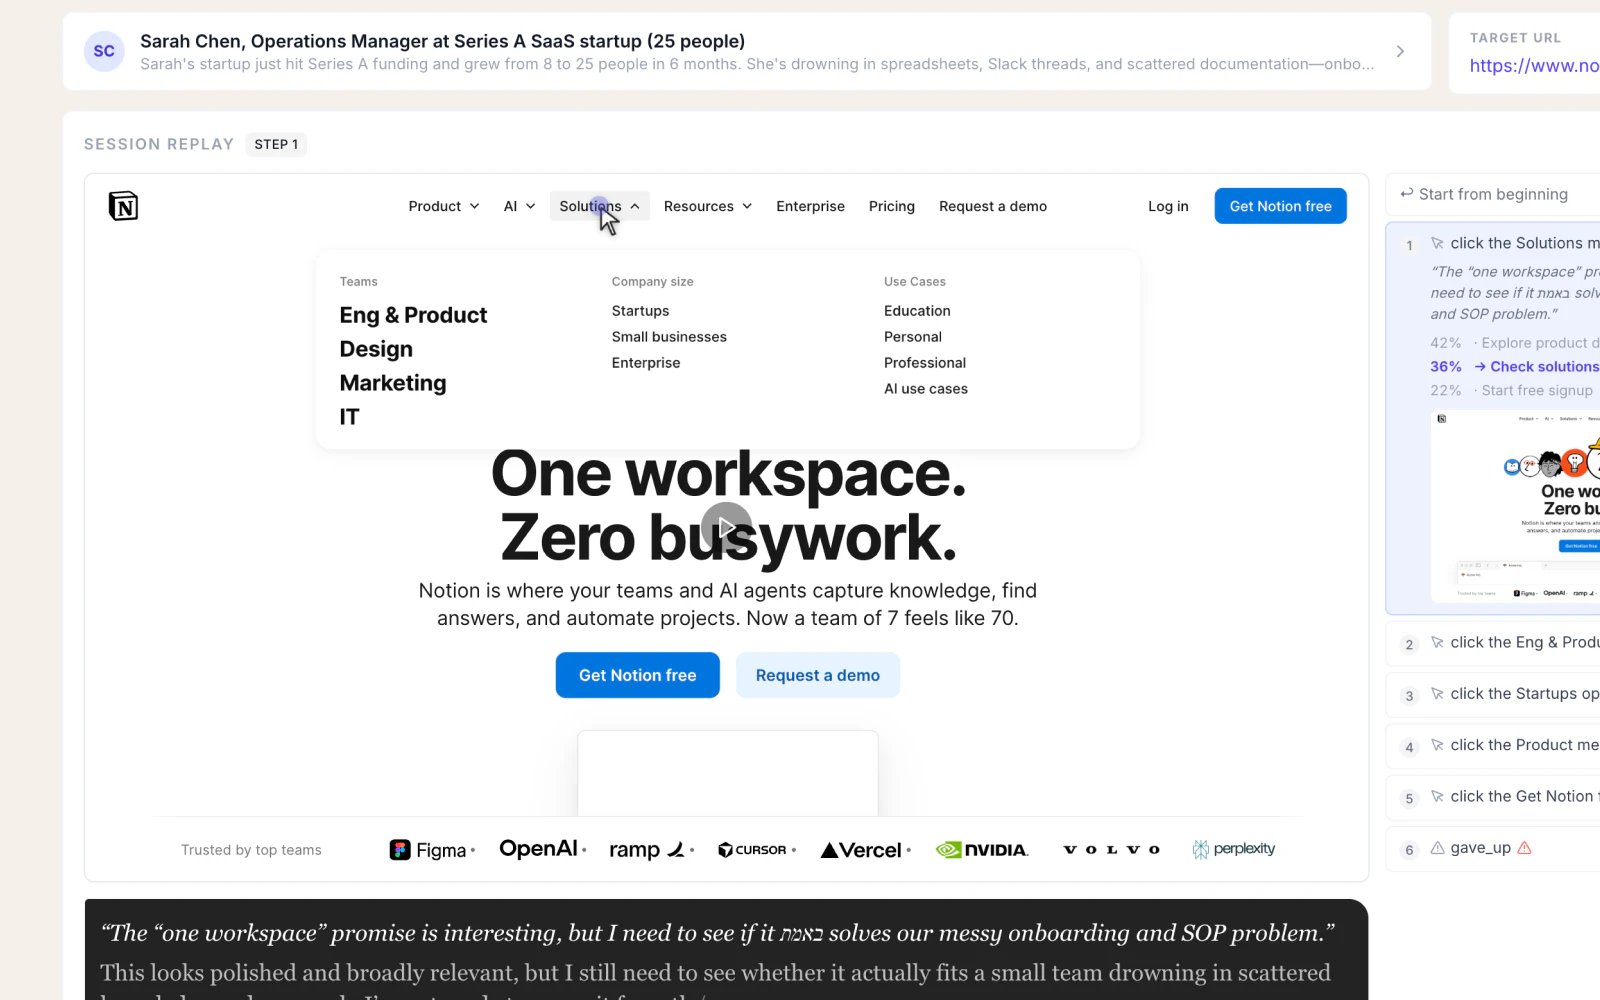Select Marketing under Teams
The image size is (1600, 1000).
tap(393, 383)
